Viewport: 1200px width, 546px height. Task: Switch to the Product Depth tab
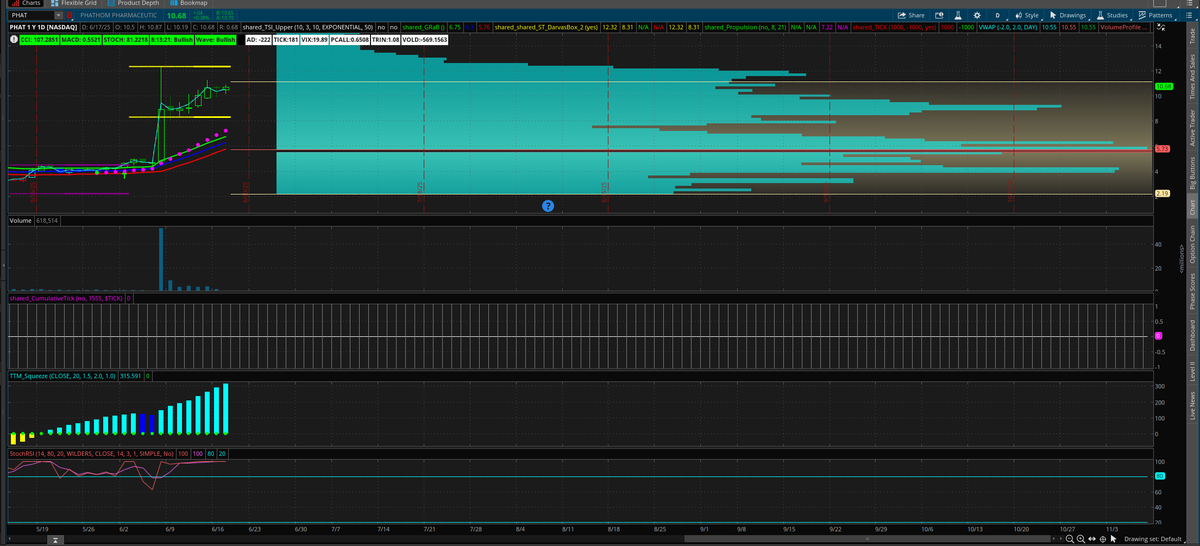pos(133,3)
